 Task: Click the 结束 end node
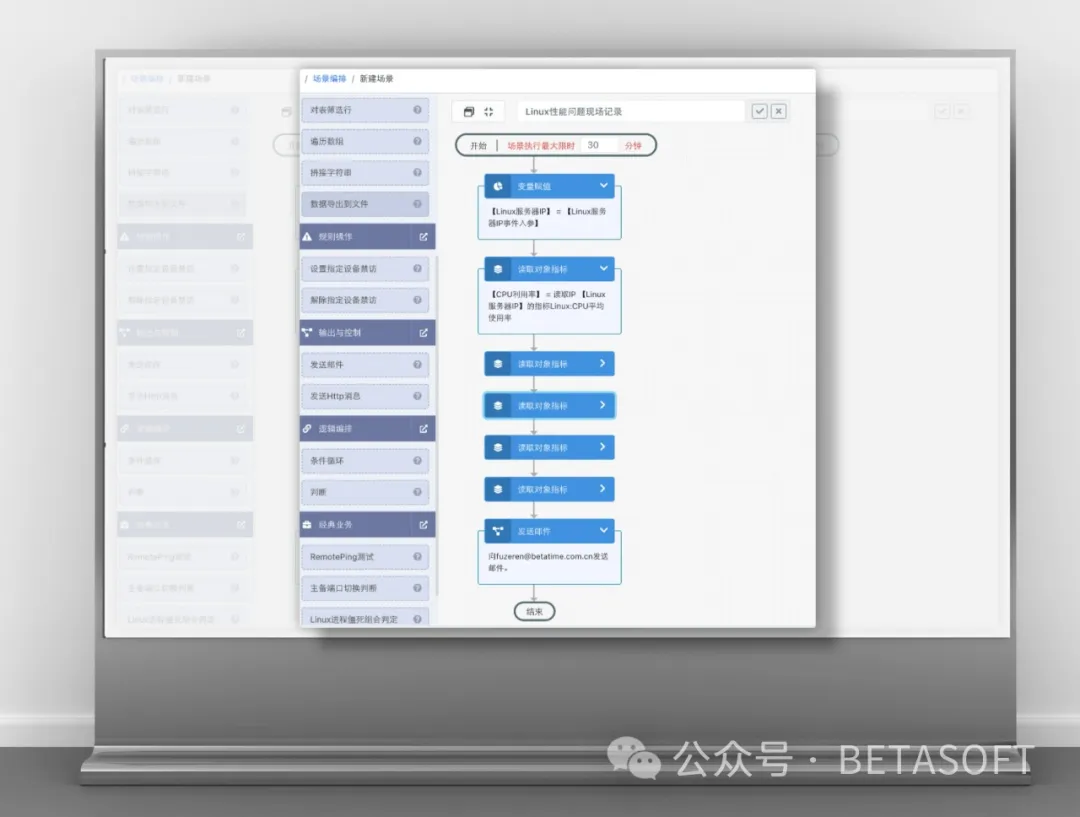point(534,612)
